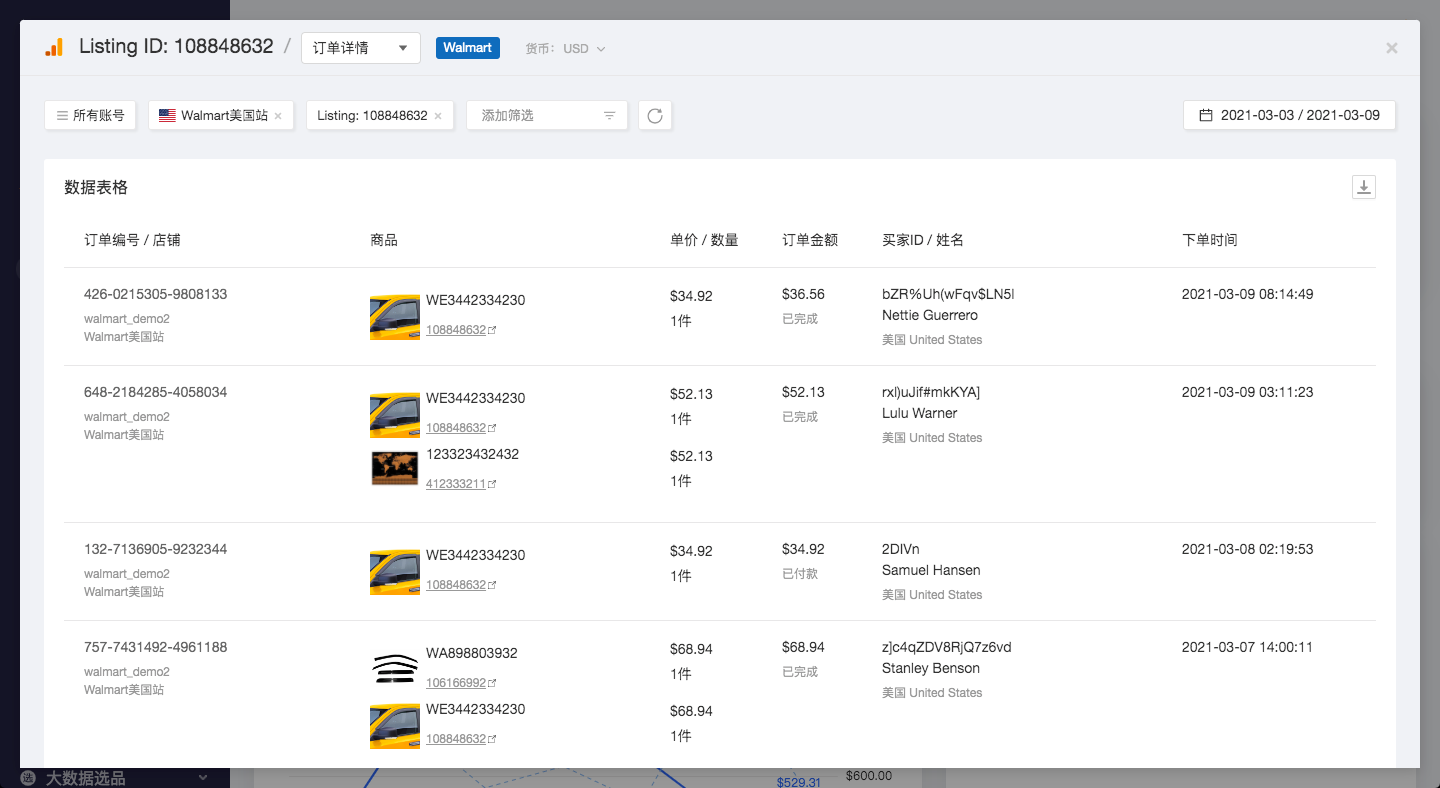Open listing link 412333211
The image size is (1440, 788).
(456, 484)
